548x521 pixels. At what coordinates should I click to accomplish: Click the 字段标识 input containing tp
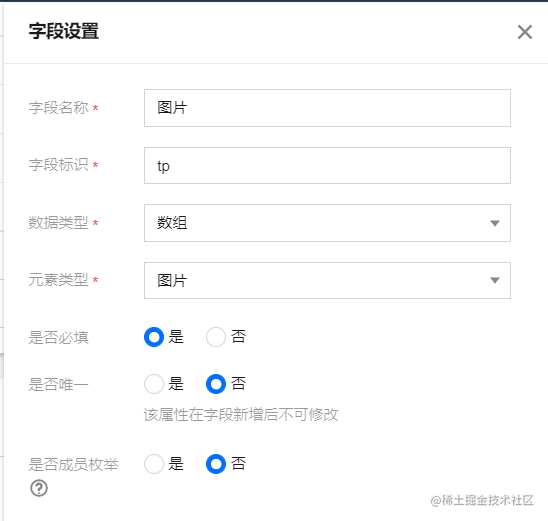coord(327,165)
